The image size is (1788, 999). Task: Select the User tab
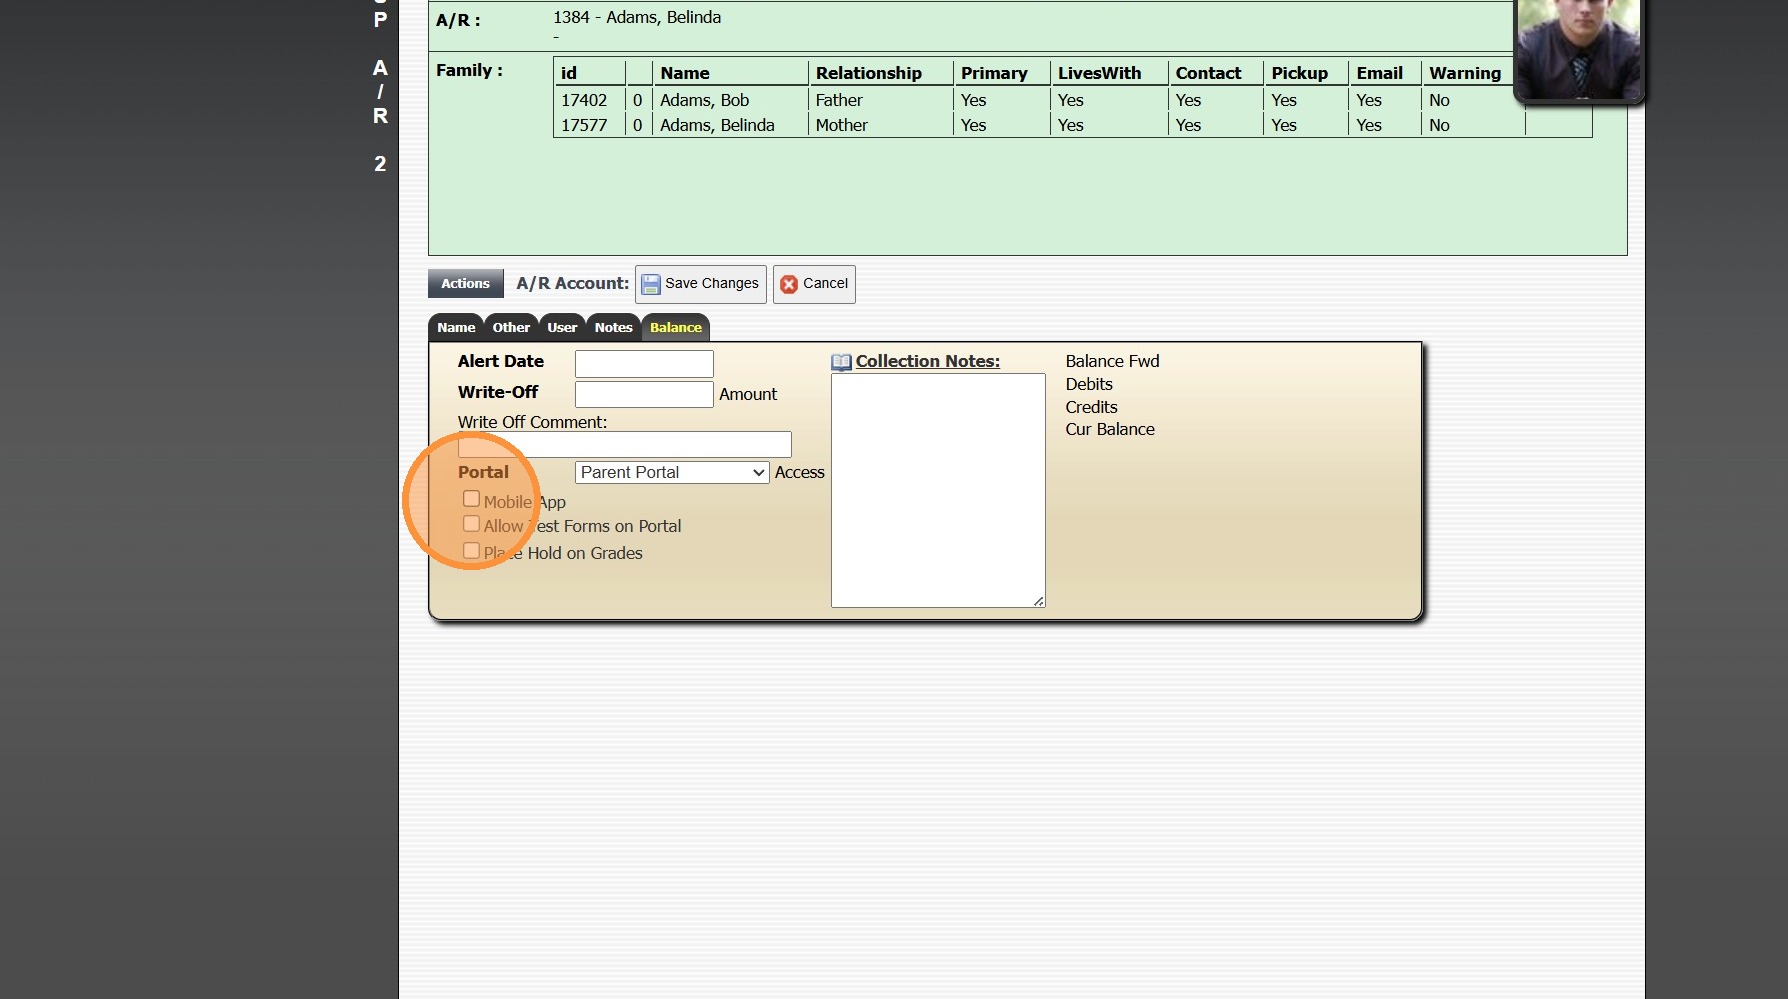pyautogui.click(x=562, y=328)
